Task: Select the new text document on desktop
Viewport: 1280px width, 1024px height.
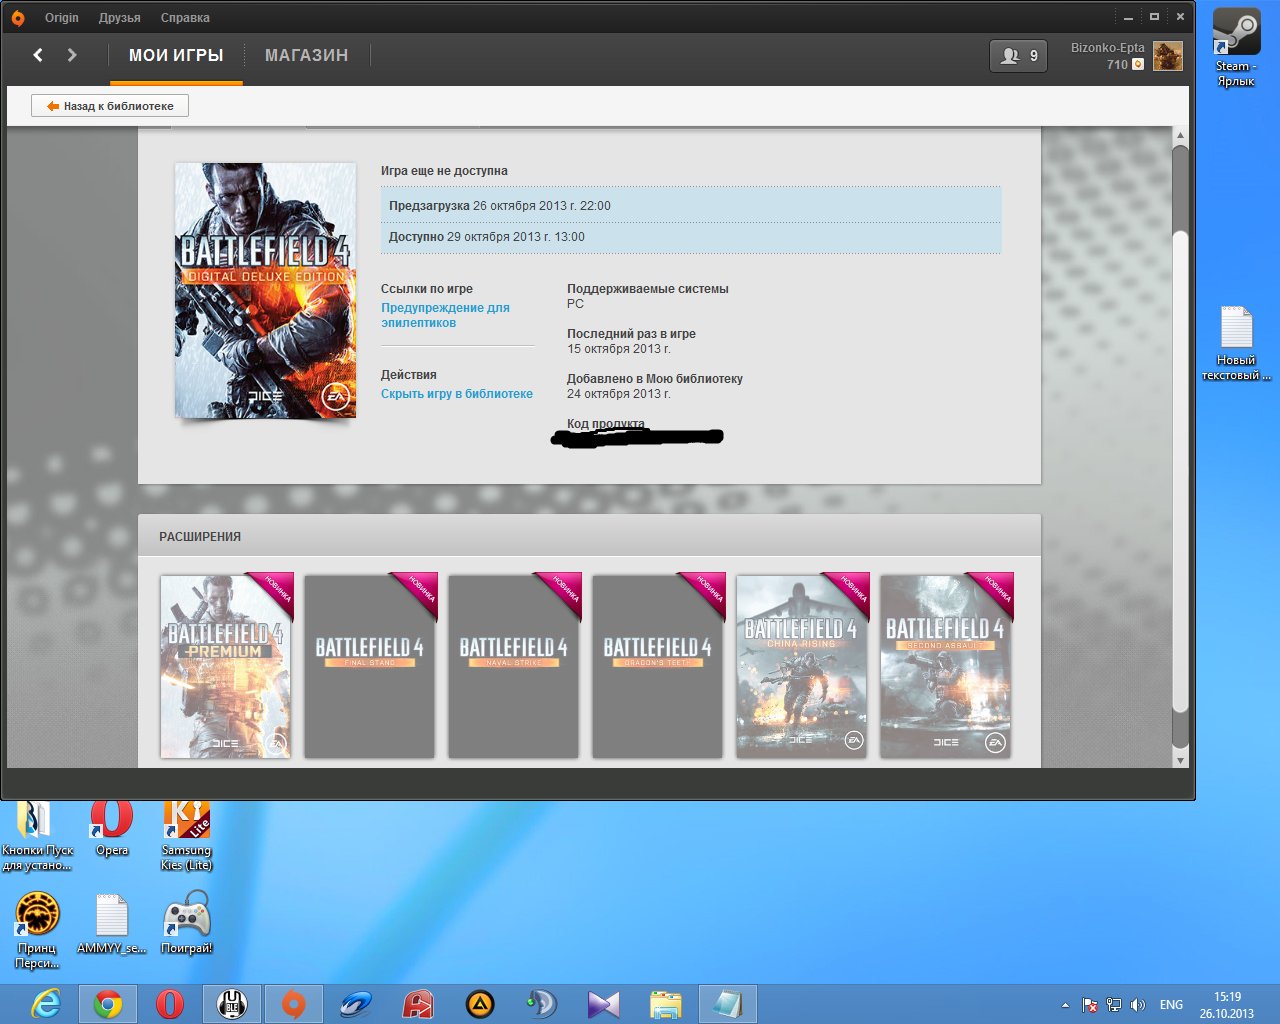Action: [x=1236, y=343]
